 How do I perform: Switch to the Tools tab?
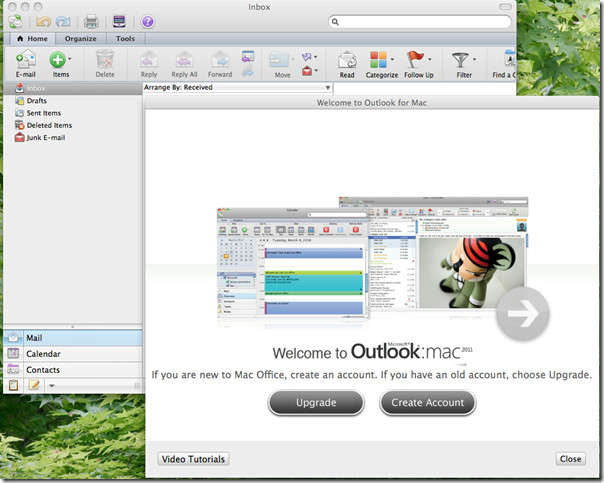click(x=125, y=39)
